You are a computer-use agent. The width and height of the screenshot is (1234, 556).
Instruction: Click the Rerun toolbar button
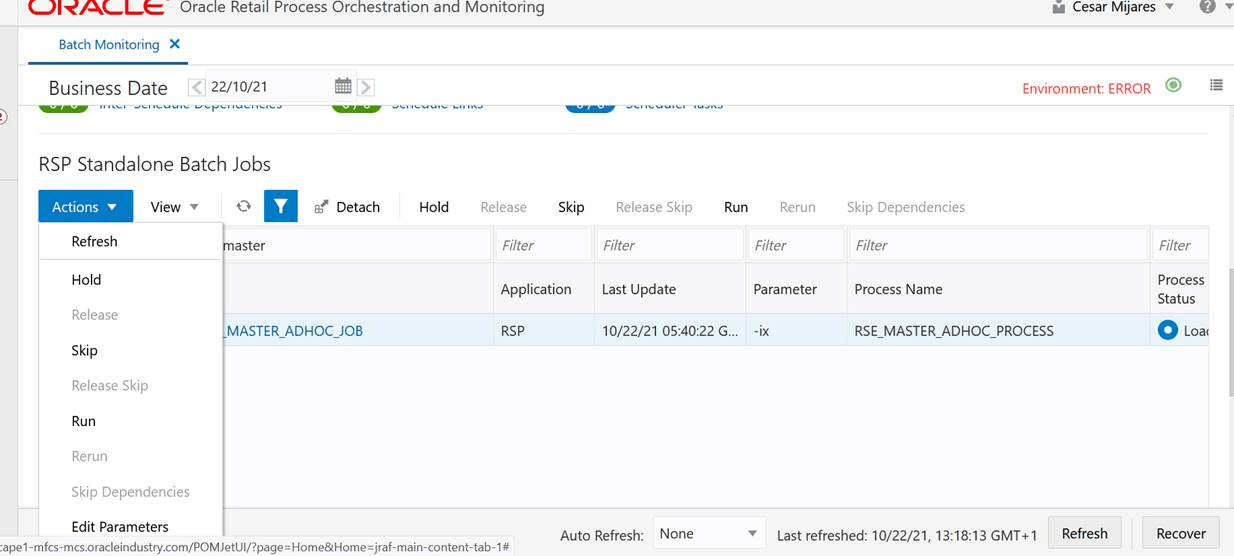(797, 207)
